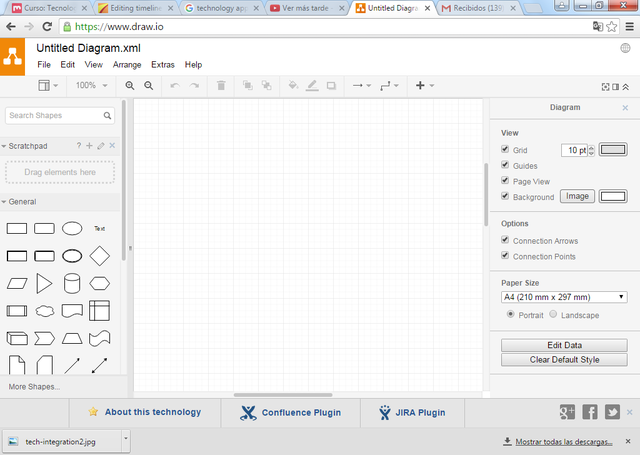Image resolution: width=640 pixels, height=455 pixels.
Task: Click the redo arrow icon
Action: pyautogui.click(x=194, y=85)
